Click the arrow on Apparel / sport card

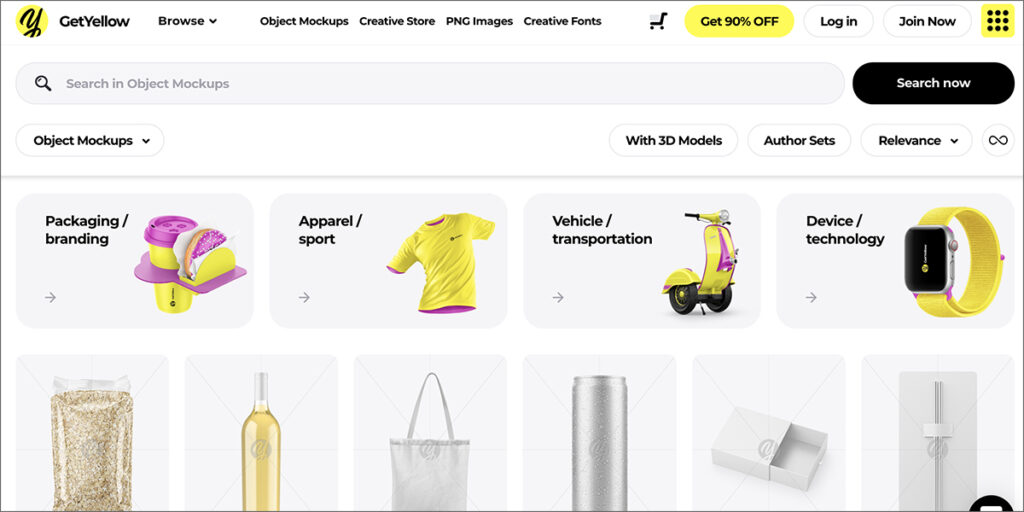click(x=304, y=298)
